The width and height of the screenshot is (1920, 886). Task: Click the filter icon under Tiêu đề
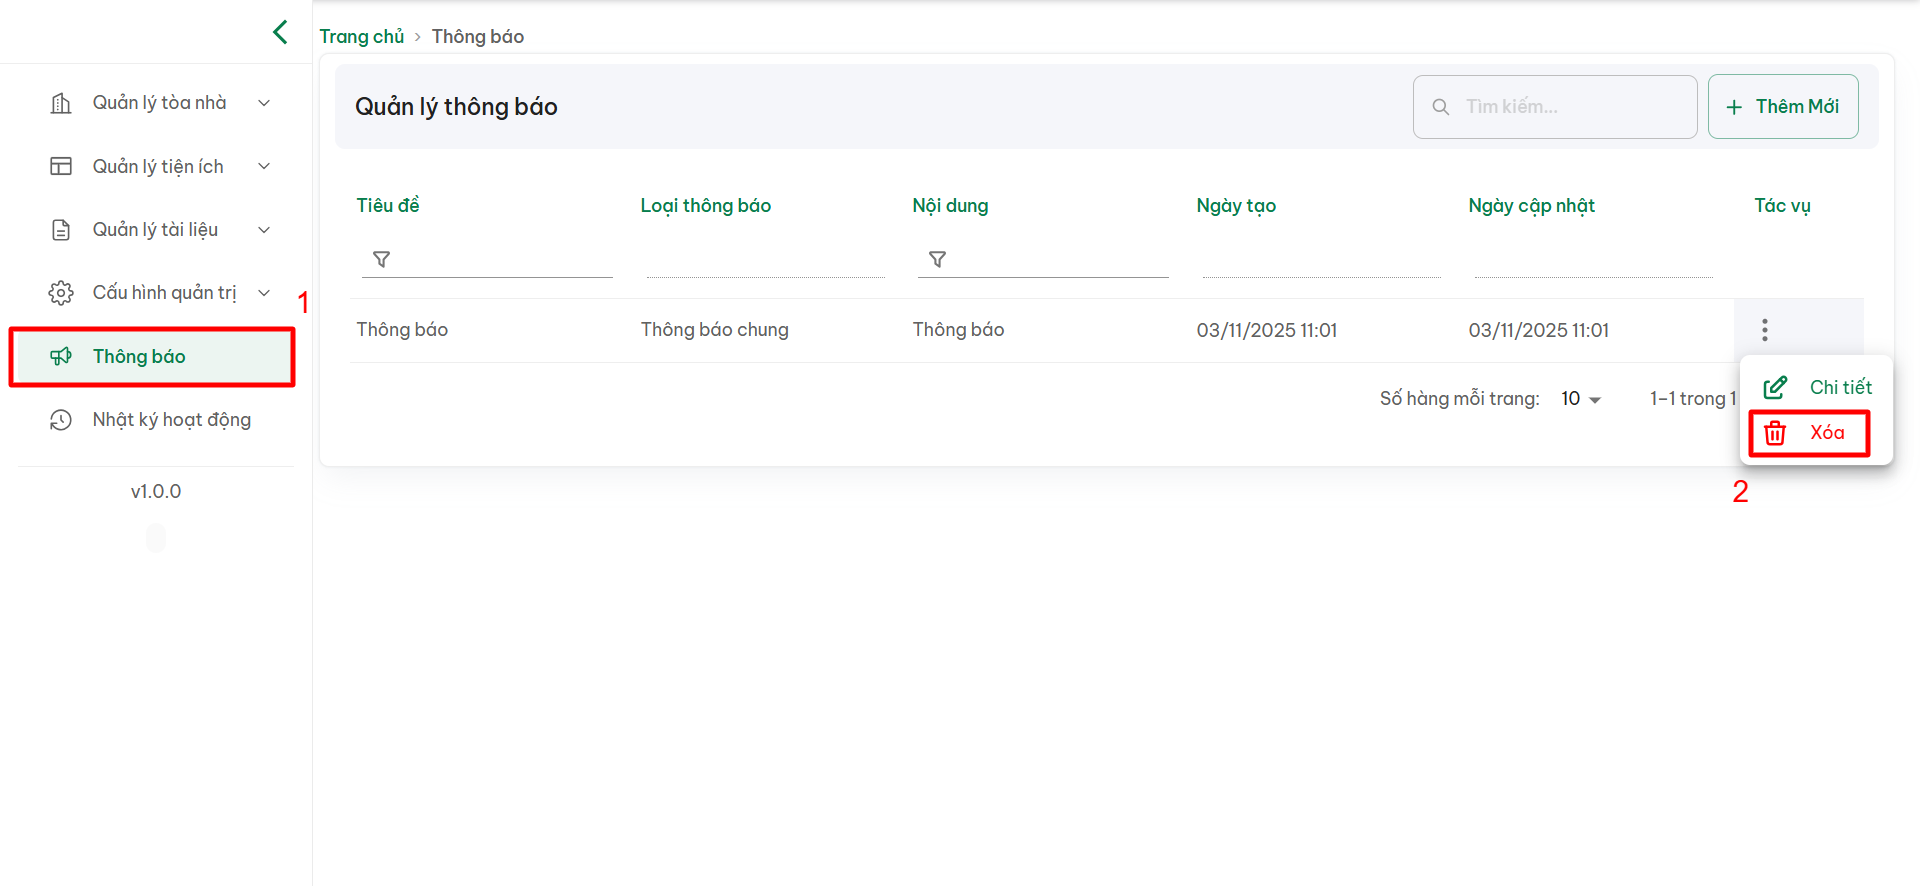(381, 259)
